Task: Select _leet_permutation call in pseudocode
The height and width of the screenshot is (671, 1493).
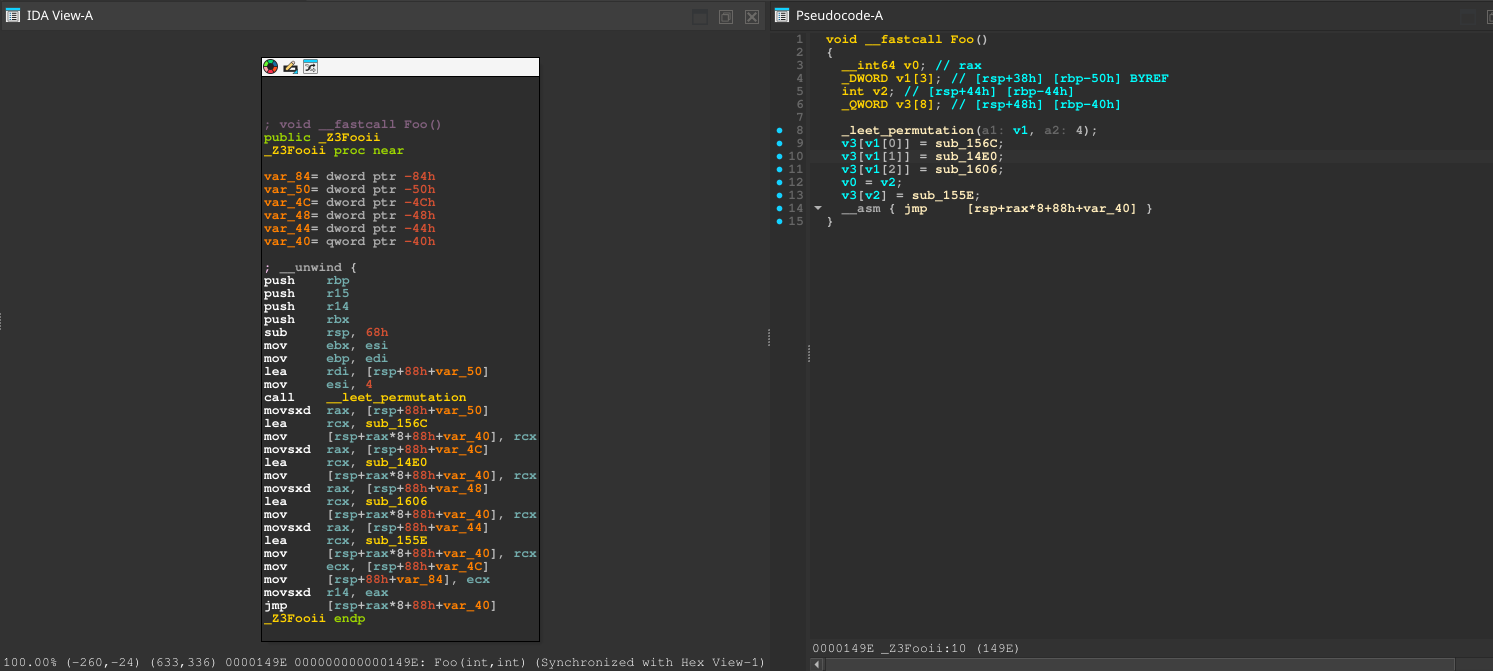Action: click(x=907, y=130)
